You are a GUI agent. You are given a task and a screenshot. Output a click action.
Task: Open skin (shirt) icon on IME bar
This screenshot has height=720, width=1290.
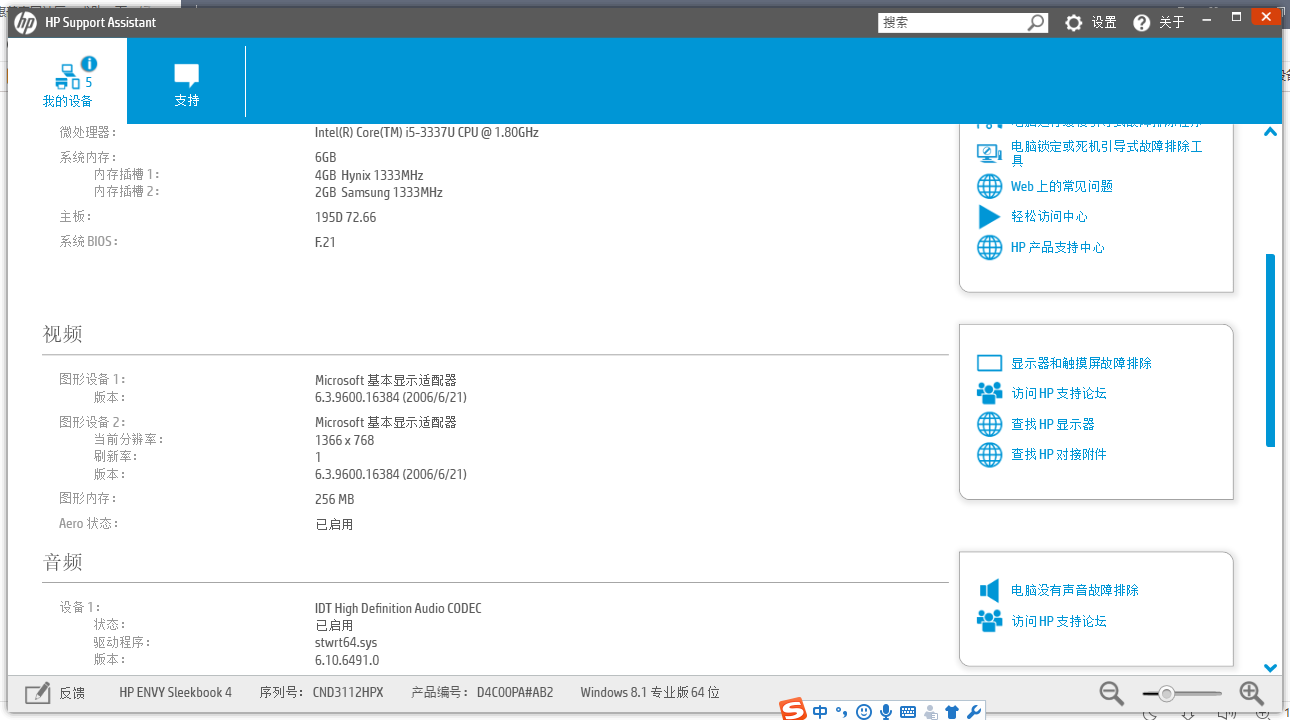pyautogui.click(x=952, y=712)
